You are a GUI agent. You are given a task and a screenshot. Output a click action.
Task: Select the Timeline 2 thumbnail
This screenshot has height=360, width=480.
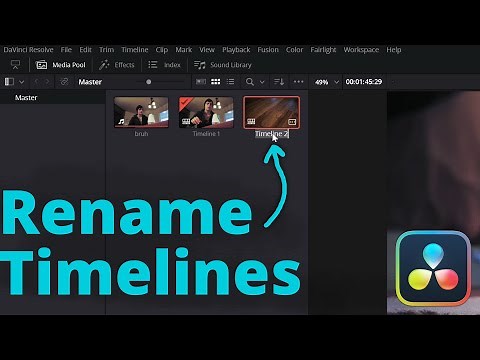pyautogui.click(x=271, y=112)
